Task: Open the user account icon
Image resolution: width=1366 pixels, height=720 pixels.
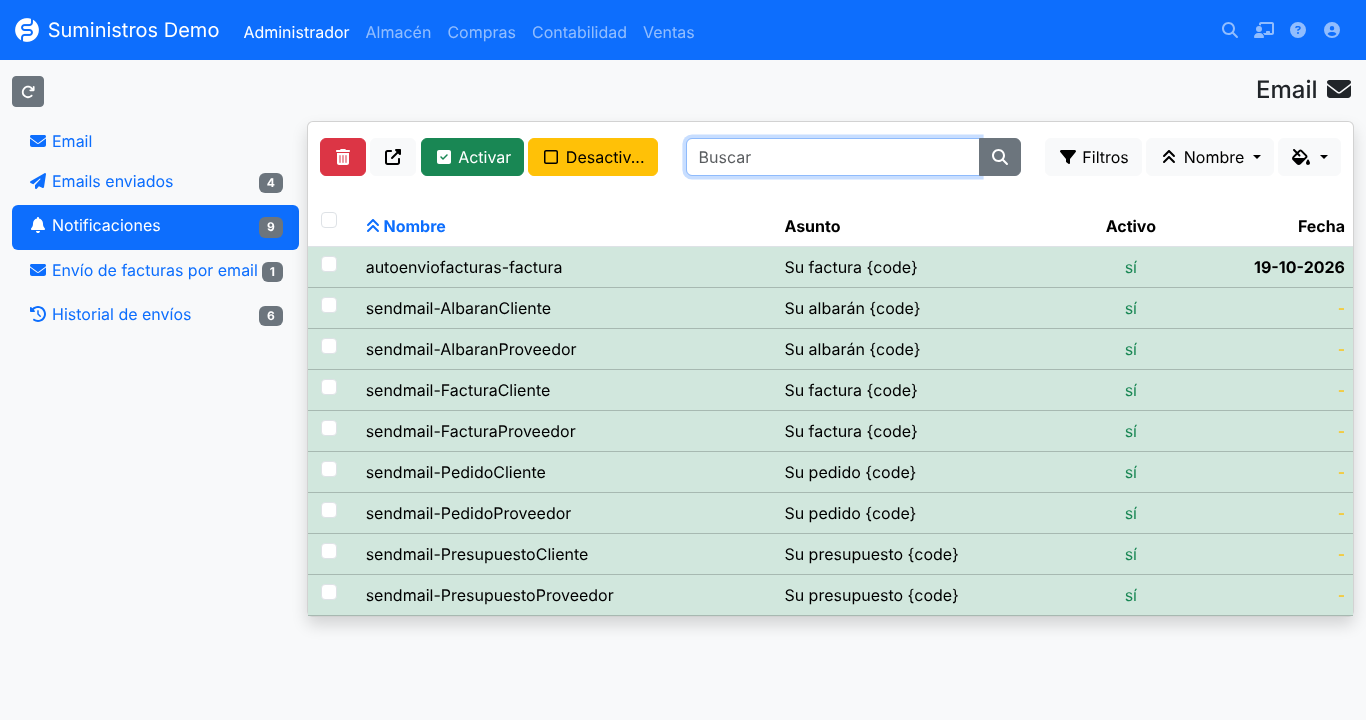Action: coord(1332,30)
